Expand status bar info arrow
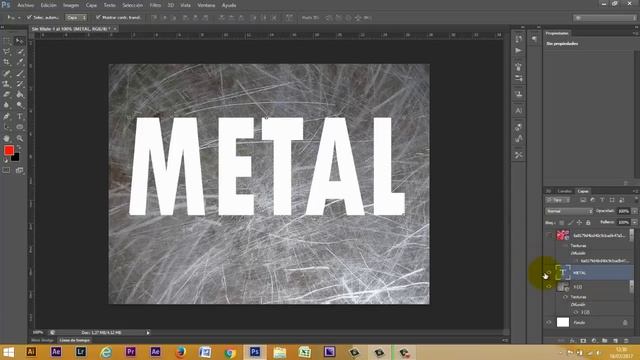The image size is (640, 360). 148,333
